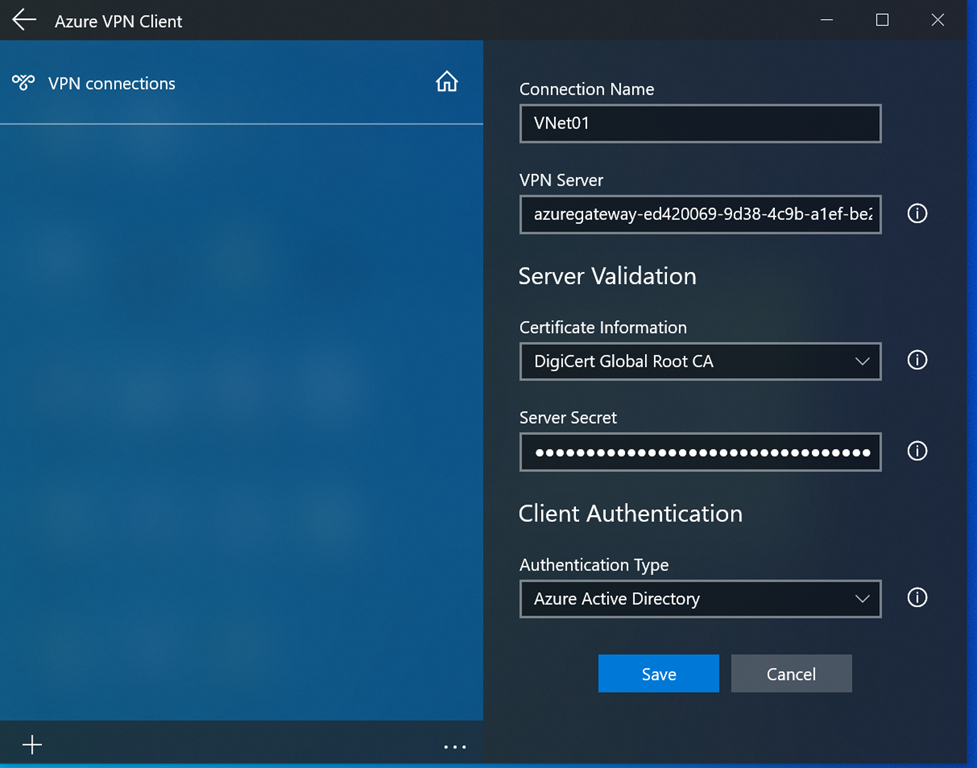Image resolution: width=977 pixels, height=768 pixels.
Task: Show info for Authentication Type
Action: point(917,598)
